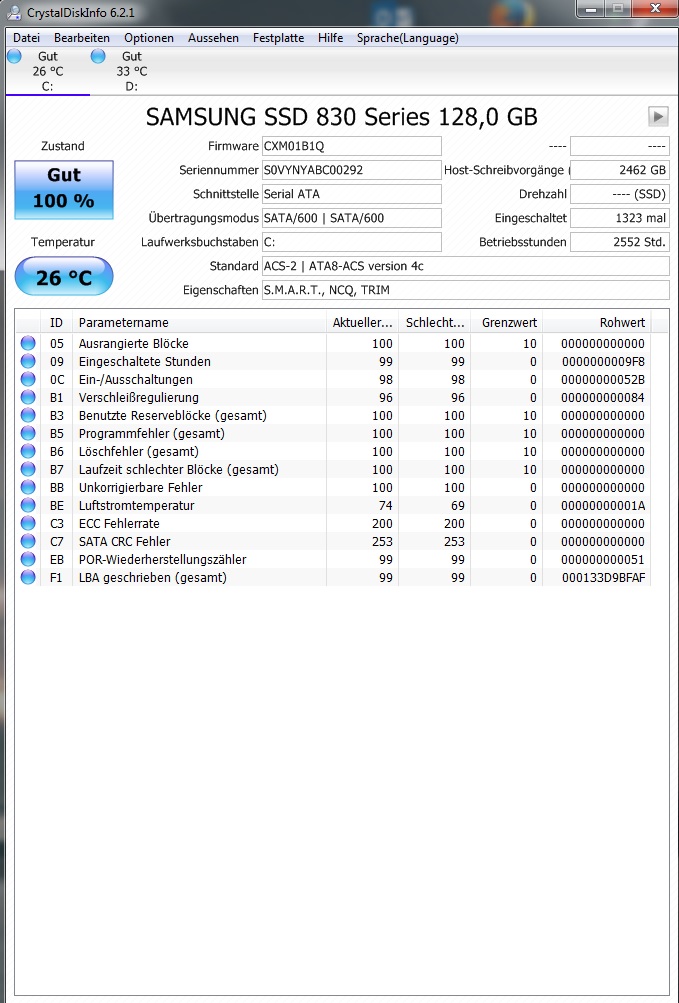Image resolution: width=679 pixels, height=1003 pixels.
Task: Click the Seriennummer field
Action: [x=351, y=170]
